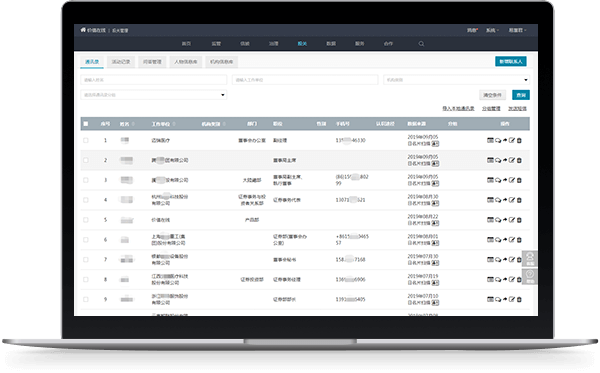Check the checkbox for row 3
This screenshot has height=373, width=600.
(86, 180)
